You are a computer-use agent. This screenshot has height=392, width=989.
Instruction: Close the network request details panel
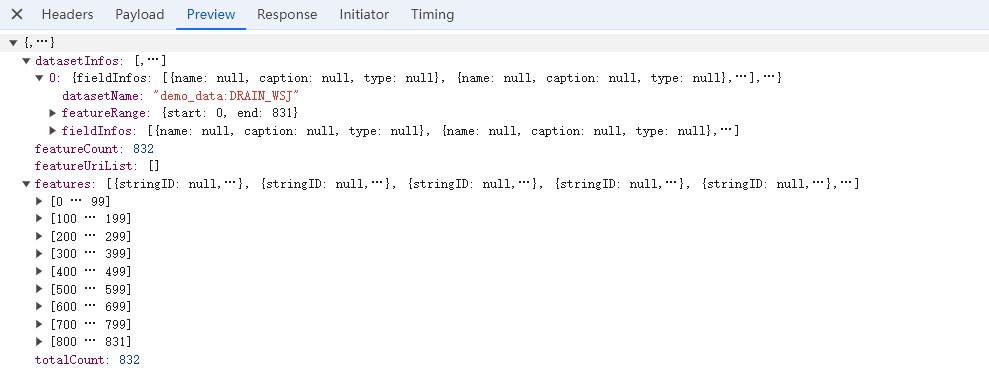pyautogui.click(x=17, y=15)
